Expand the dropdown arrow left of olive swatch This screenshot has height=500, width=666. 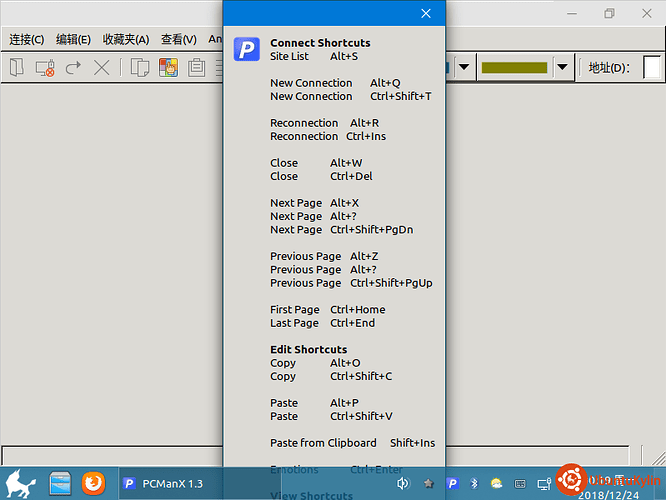pyautogui.click(x=464, y=67)
